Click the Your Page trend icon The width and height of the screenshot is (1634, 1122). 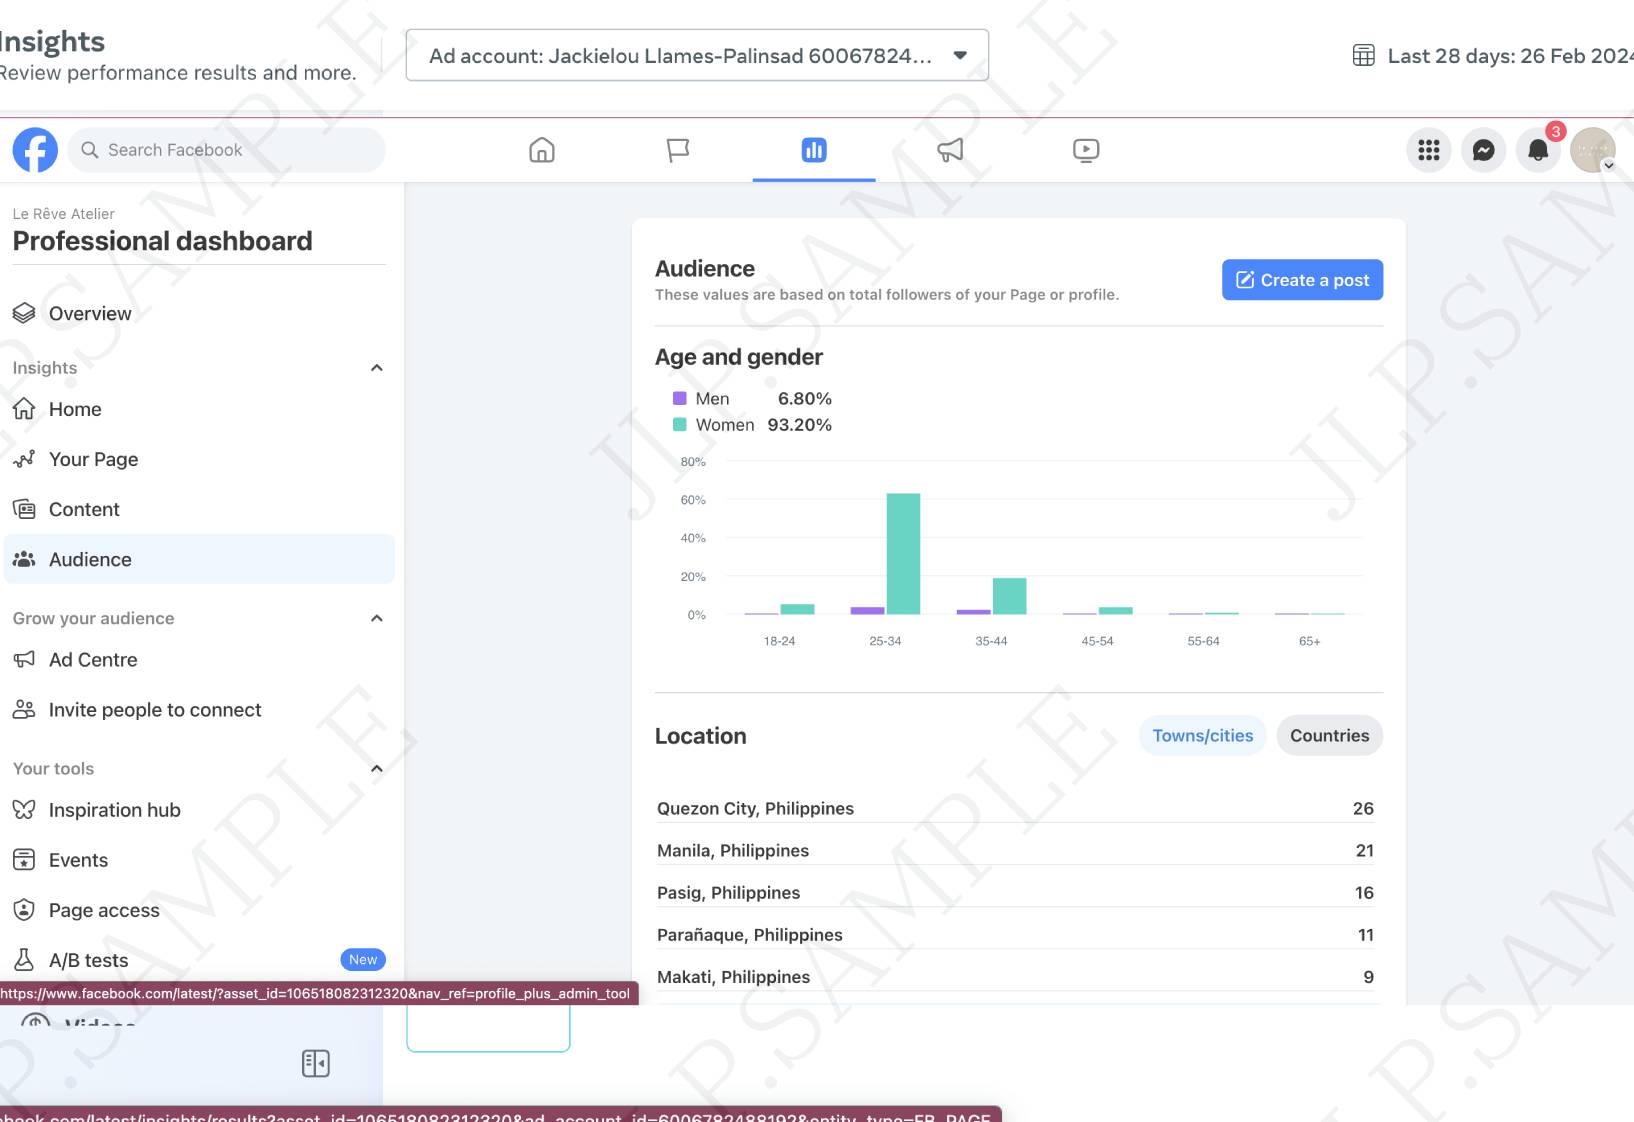click(x=24, y=459)
